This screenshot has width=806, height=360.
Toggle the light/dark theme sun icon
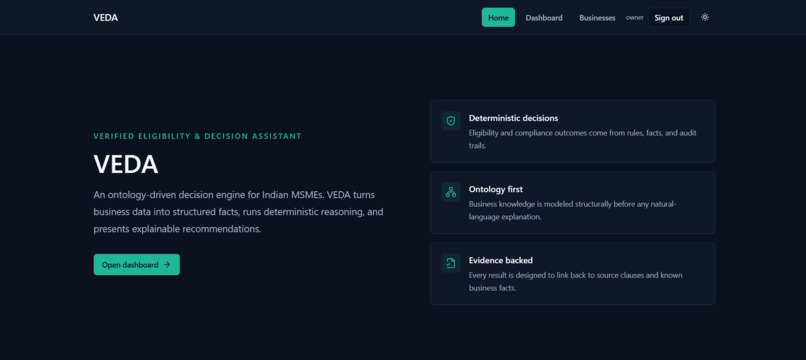click(x=705, y=17)
